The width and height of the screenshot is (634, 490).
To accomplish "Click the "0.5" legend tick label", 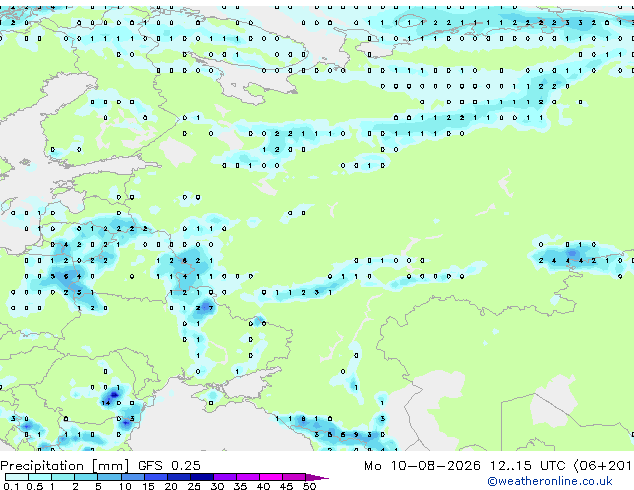I will coord(35,486).
